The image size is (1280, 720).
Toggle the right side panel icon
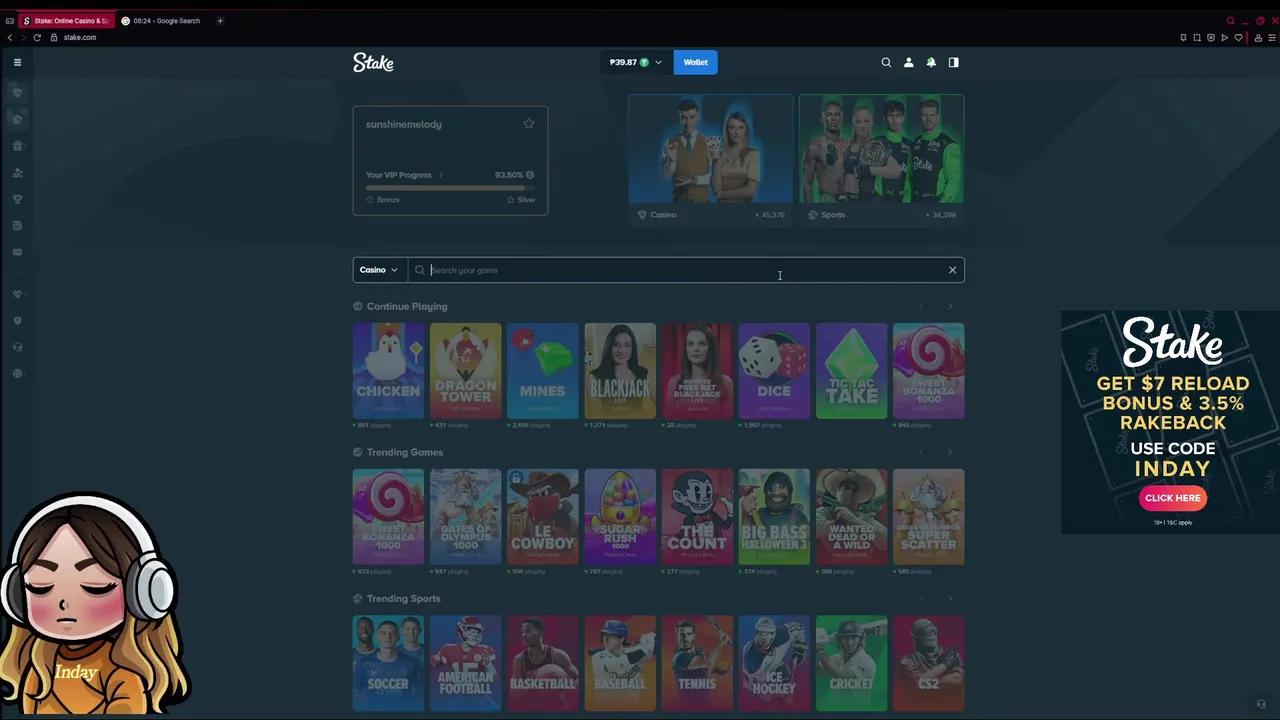point(954,62)
